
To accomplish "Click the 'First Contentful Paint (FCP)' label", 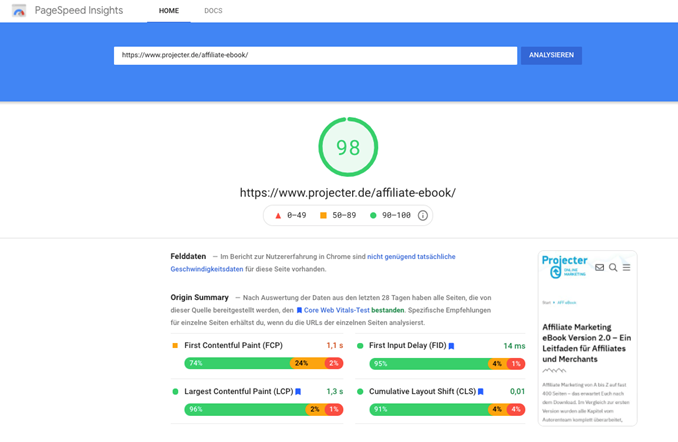I will coord(233,346).
